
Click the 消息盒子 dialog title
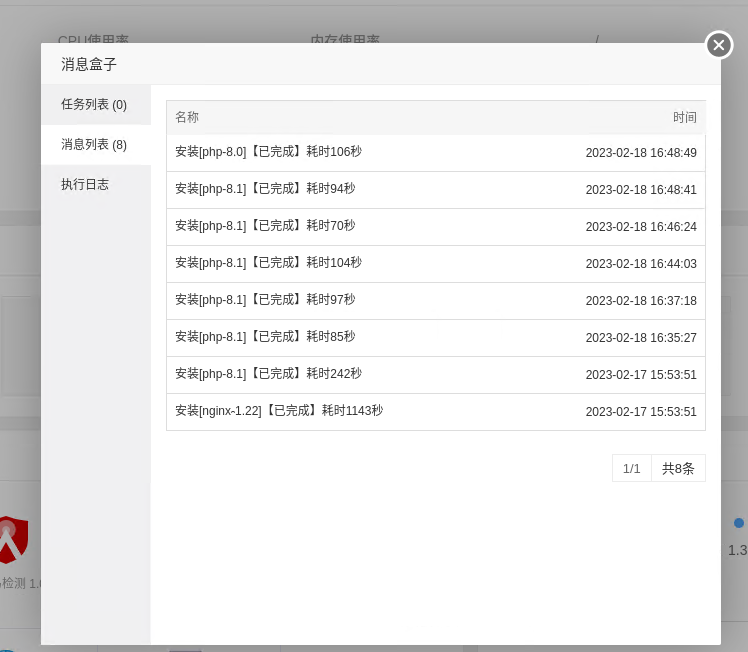(x=89, y=64)
